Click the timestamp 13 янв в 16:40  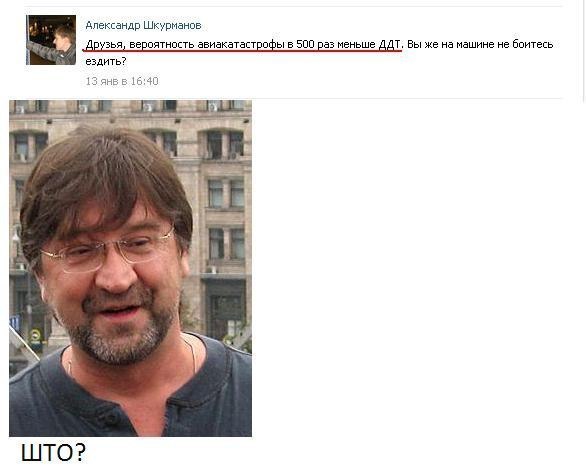click(x=122, y=81)
